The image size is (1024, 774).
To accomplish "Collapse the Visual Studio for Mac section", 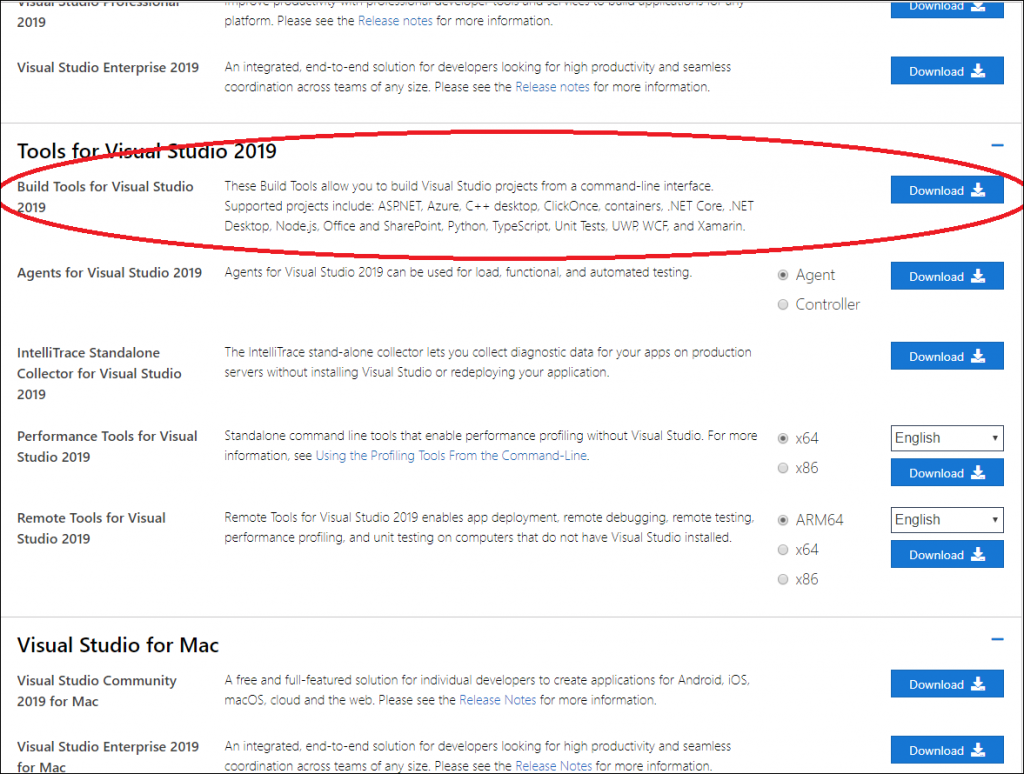I will pyautogui.click(x=997, y=639).
